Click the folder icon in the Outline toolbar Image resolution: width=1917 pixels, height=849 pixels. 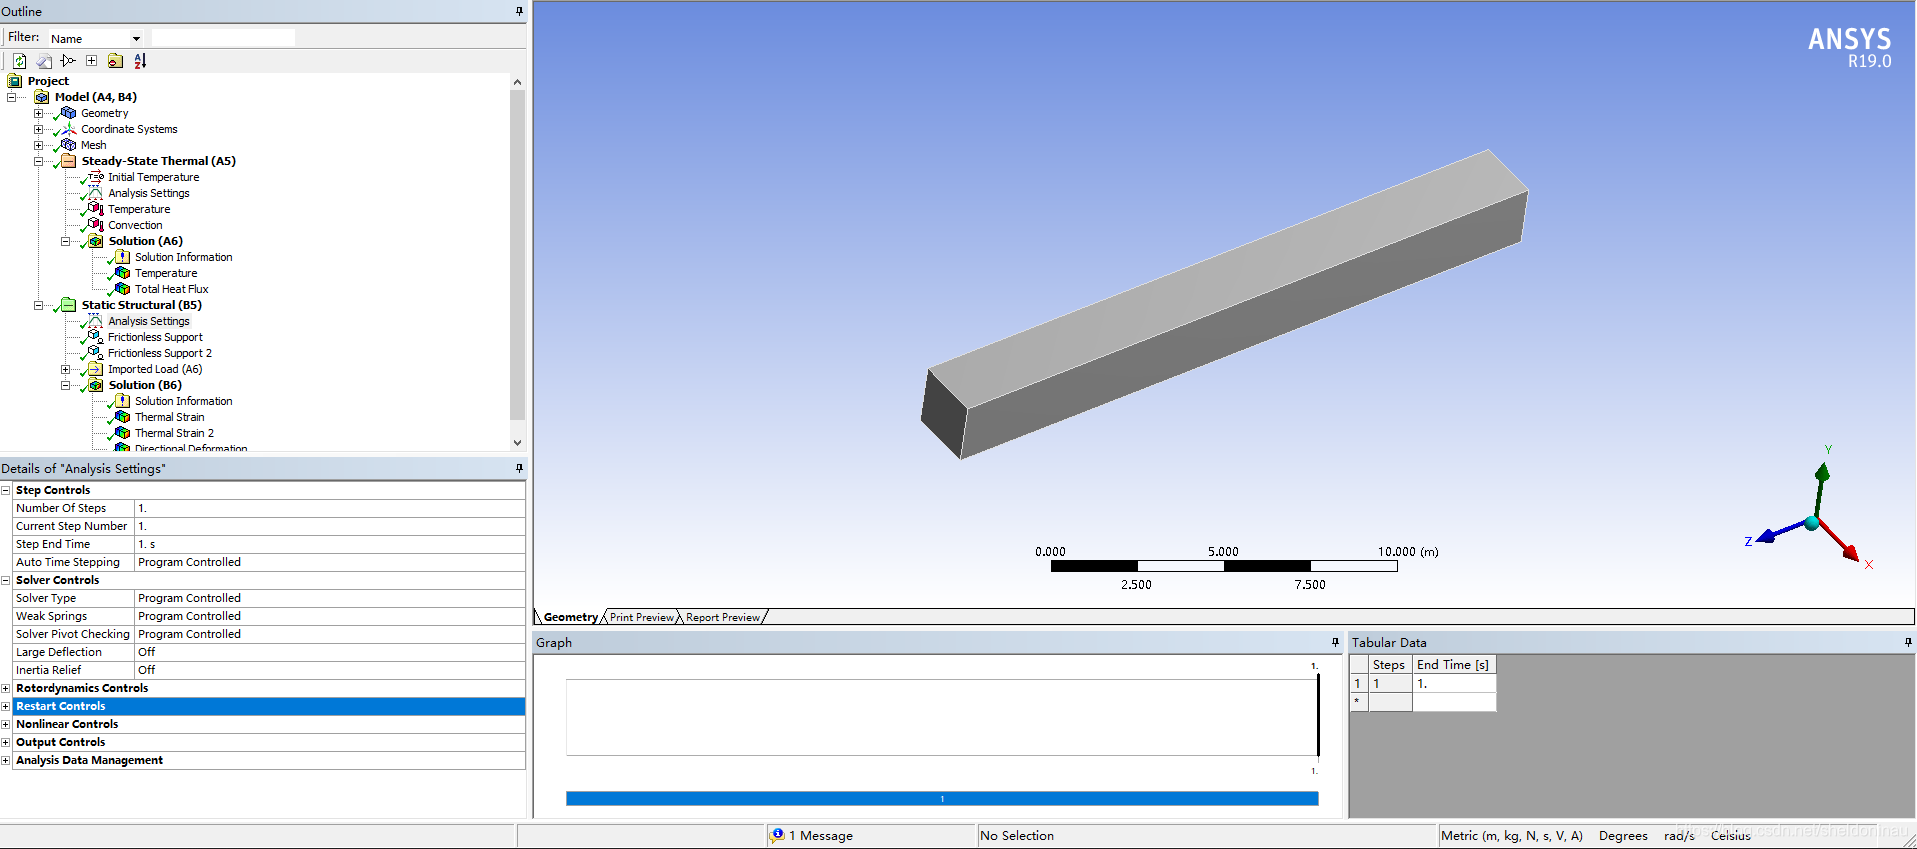pyautogui.click(x=115, y=61)
